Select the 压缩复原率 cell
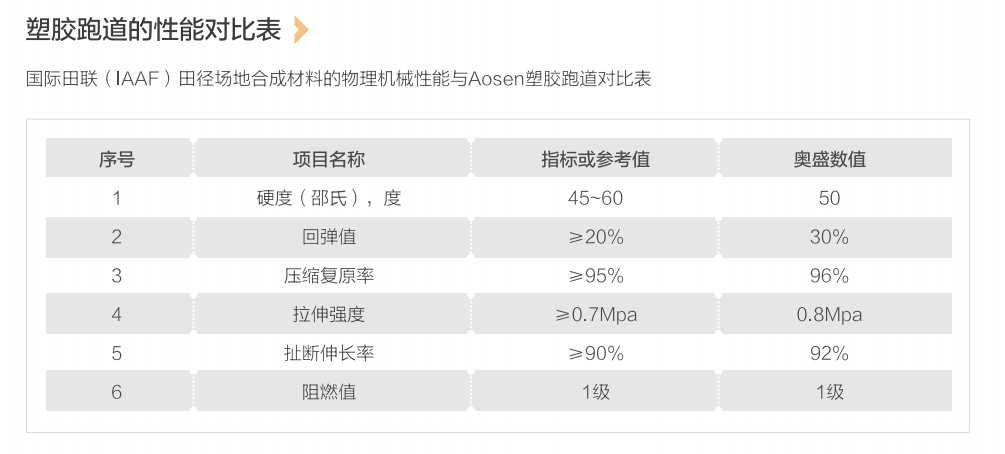This screenshot has height=454, width=1005. [x=329, y=276]
